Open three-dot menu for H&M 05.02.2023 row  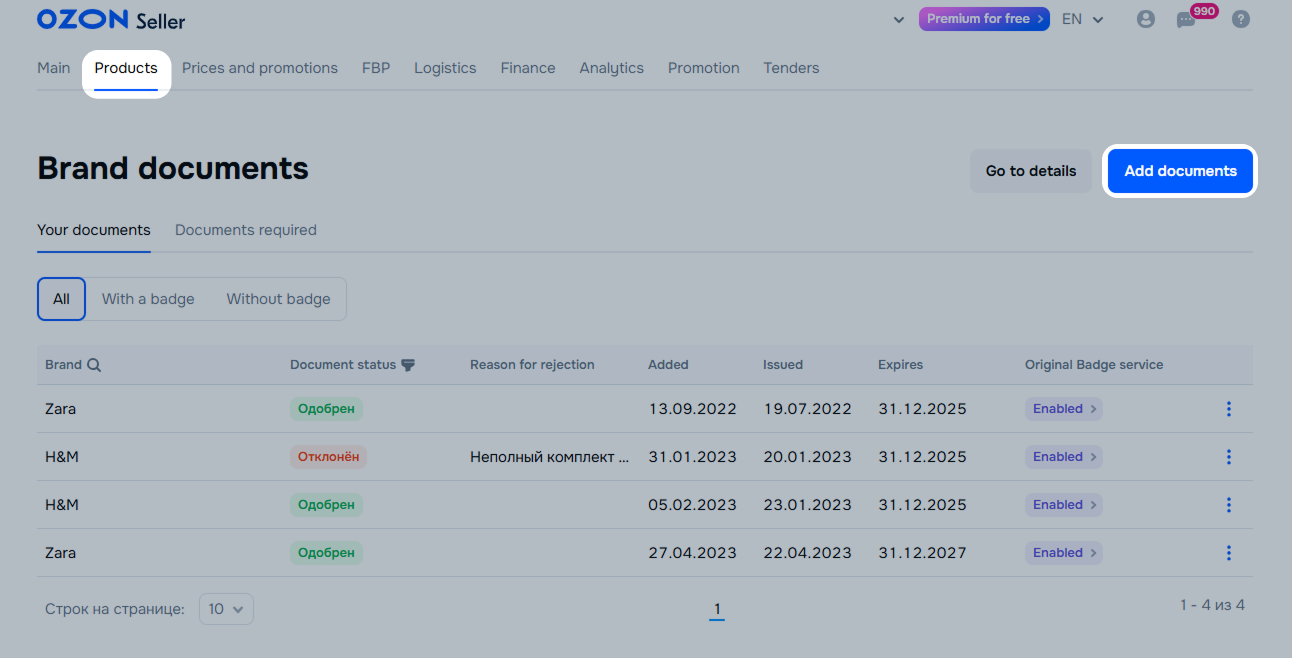pos(1228,505)
